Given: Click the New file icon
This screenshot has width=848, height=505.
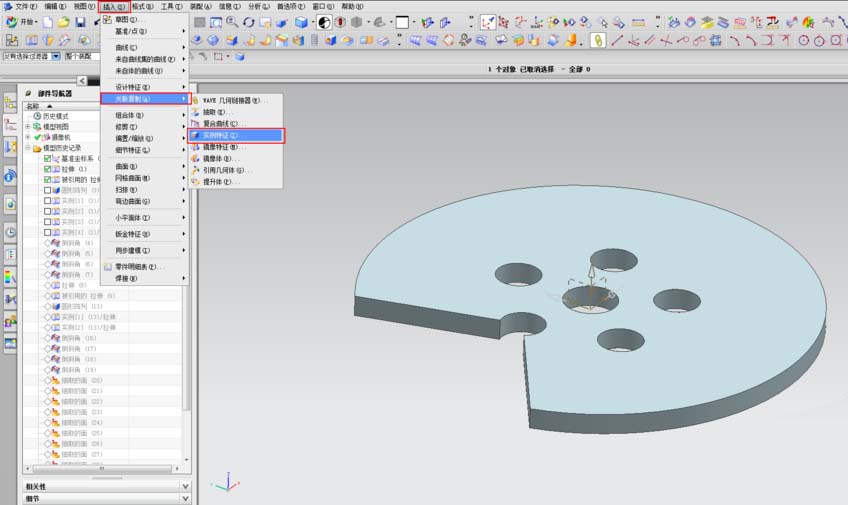Looking at the screenshot, I should point(47,22).
